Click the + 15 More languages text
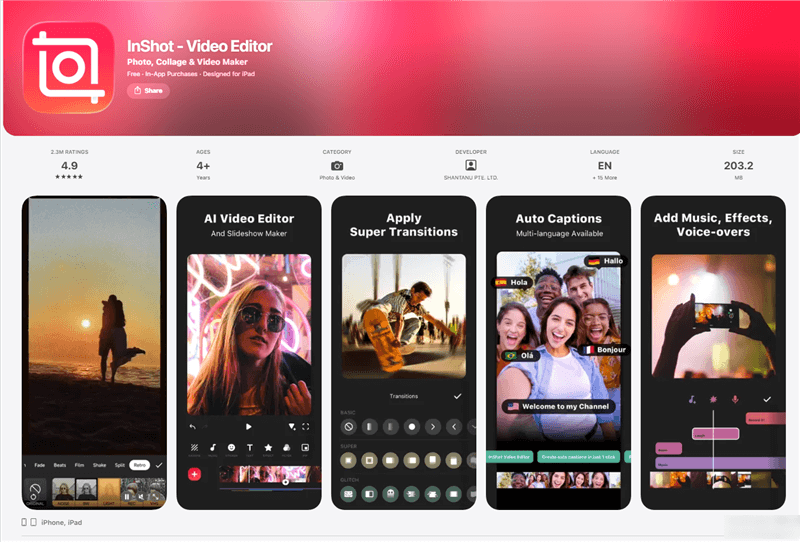Image resolution: width=800 pixels, height=542 pixels. [605, 178]
